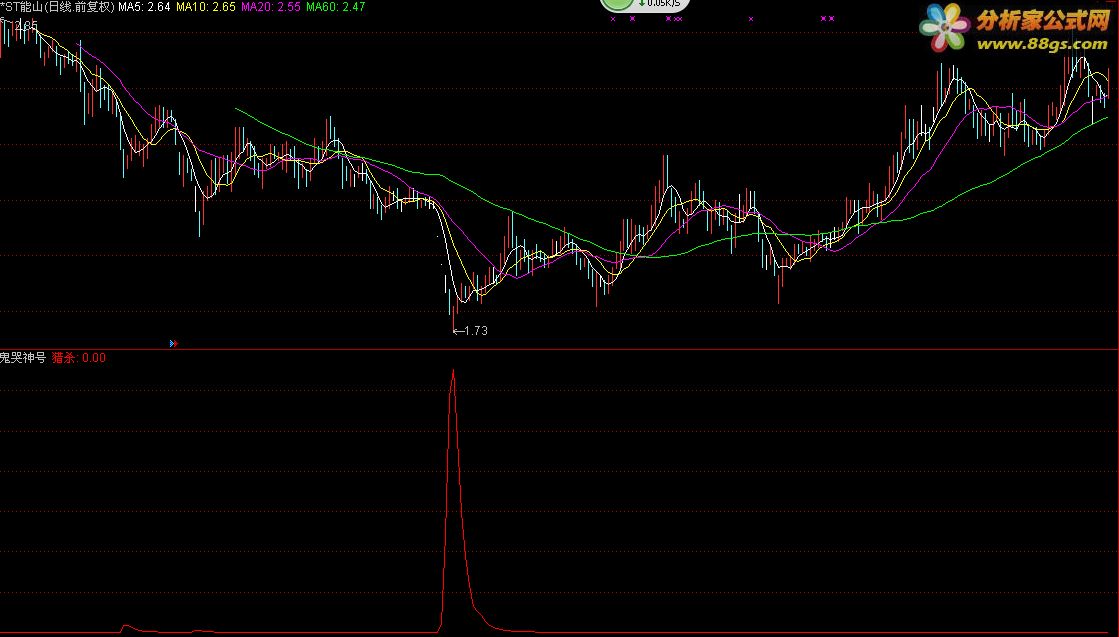Image resolution: width=1119 pixels, height=637 pixels.
Task: Select the MA20: 2.55 indicator label
Action: coord(270,7)
